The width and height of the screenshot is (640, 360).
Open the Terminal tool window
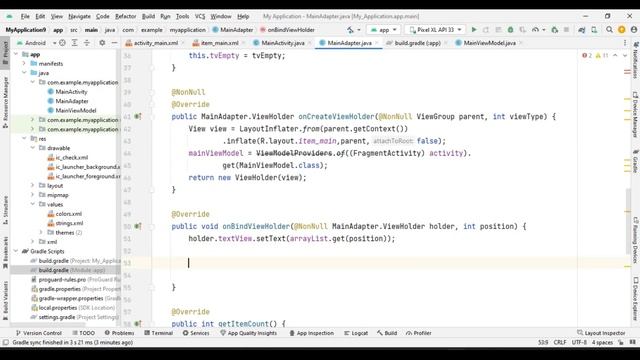click(x=159, y=333)
